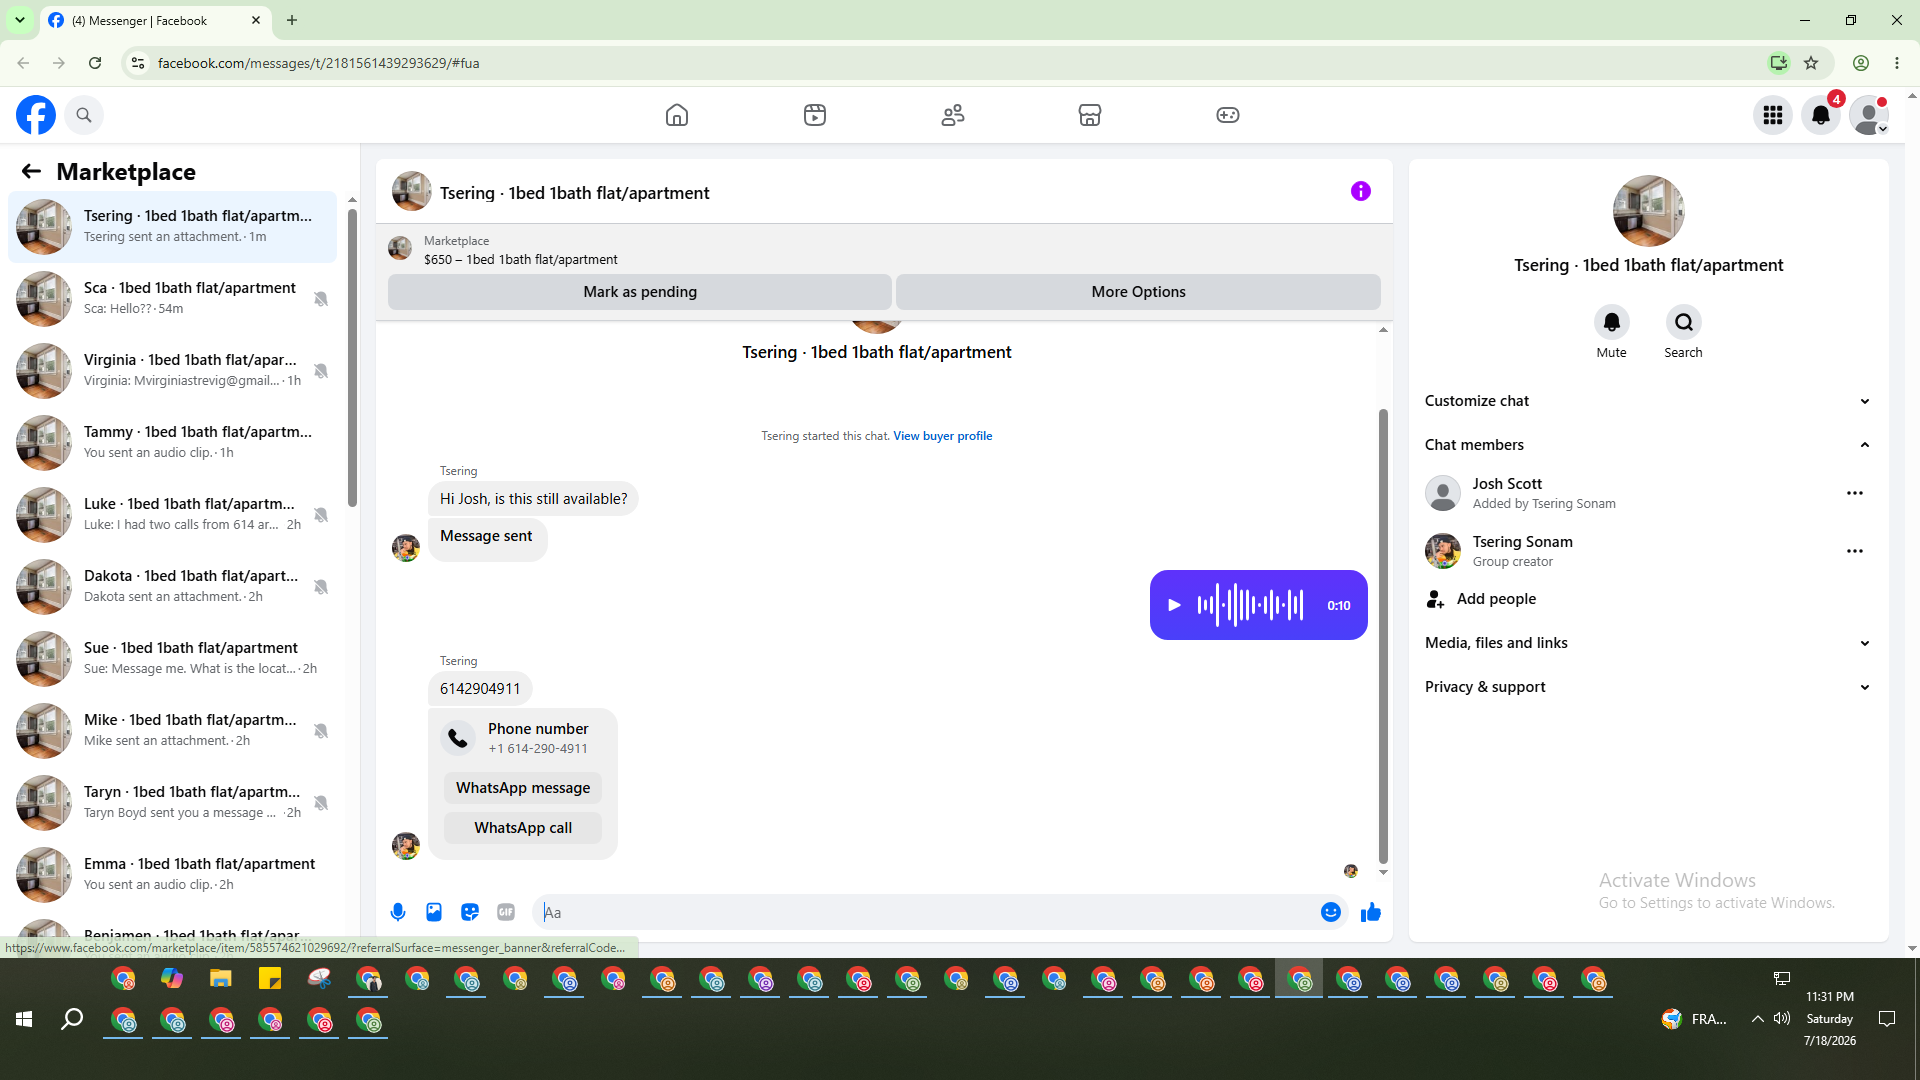Open Josh Scott member options menu
The image size is (1920, 1080).
tap(1855, 493)
